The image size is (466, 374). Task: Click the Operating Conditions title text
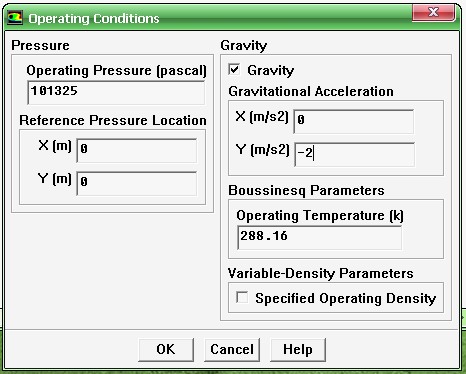94,19
